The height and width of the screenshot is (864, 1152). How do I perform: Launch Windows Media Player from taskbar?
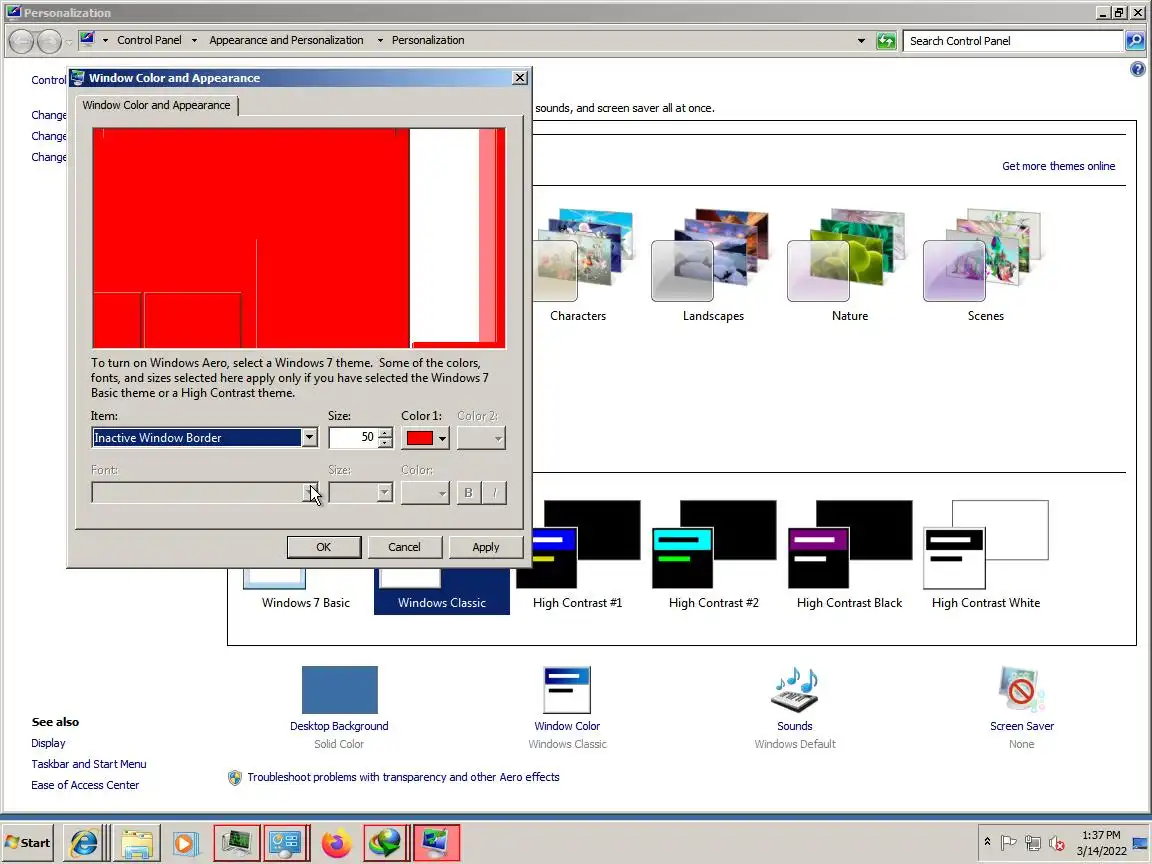186,843
